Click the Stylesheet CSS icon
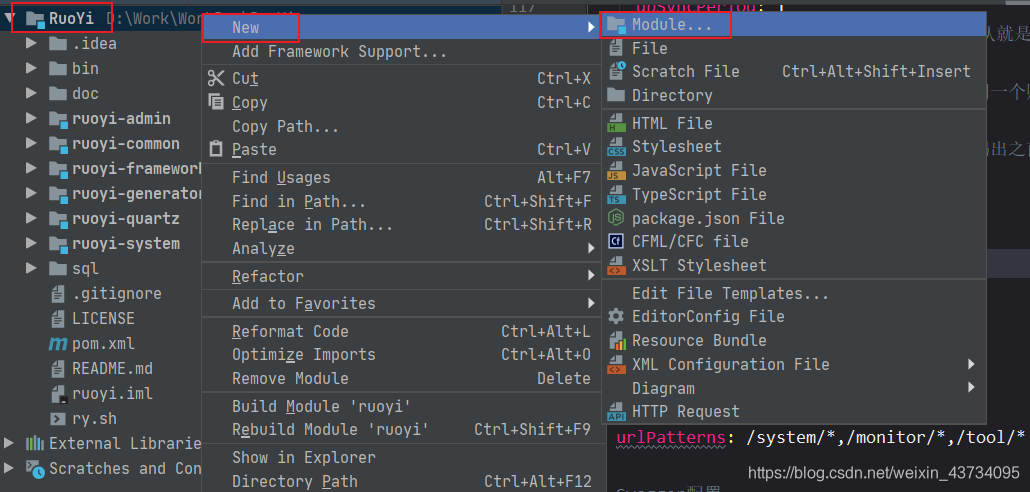Screen dimensions: 1030x492 (616, 147)
